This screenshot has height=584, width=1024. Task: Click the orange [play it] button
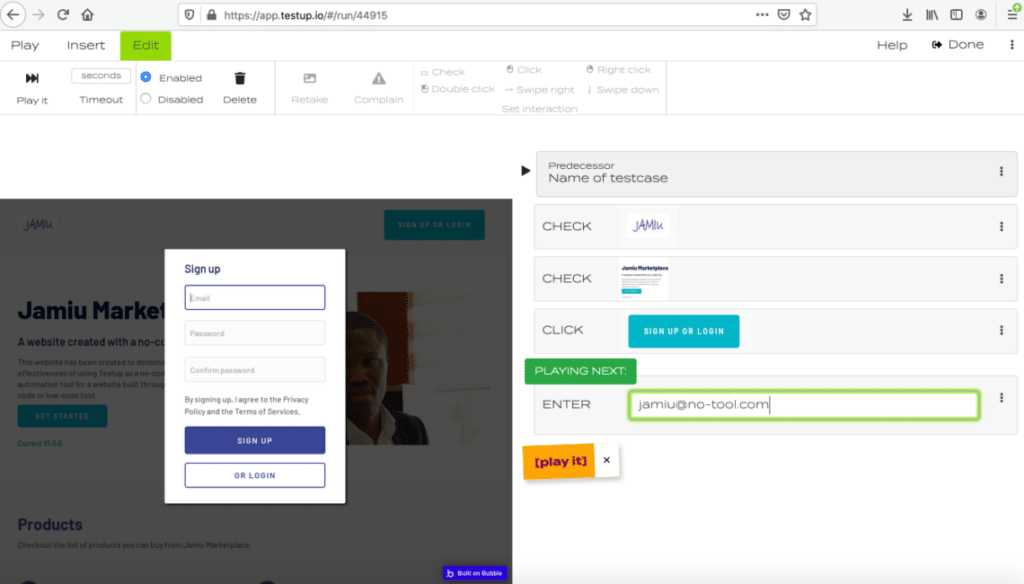pos(560,461)
